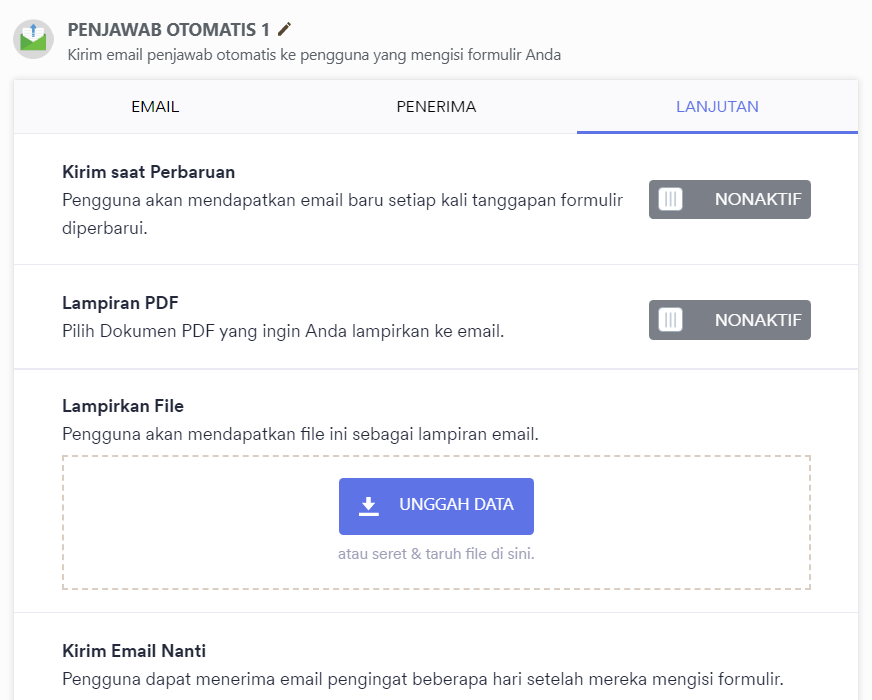Click the UNGGAH DATA button
This screenshot has width=872, height=700.
437,506
